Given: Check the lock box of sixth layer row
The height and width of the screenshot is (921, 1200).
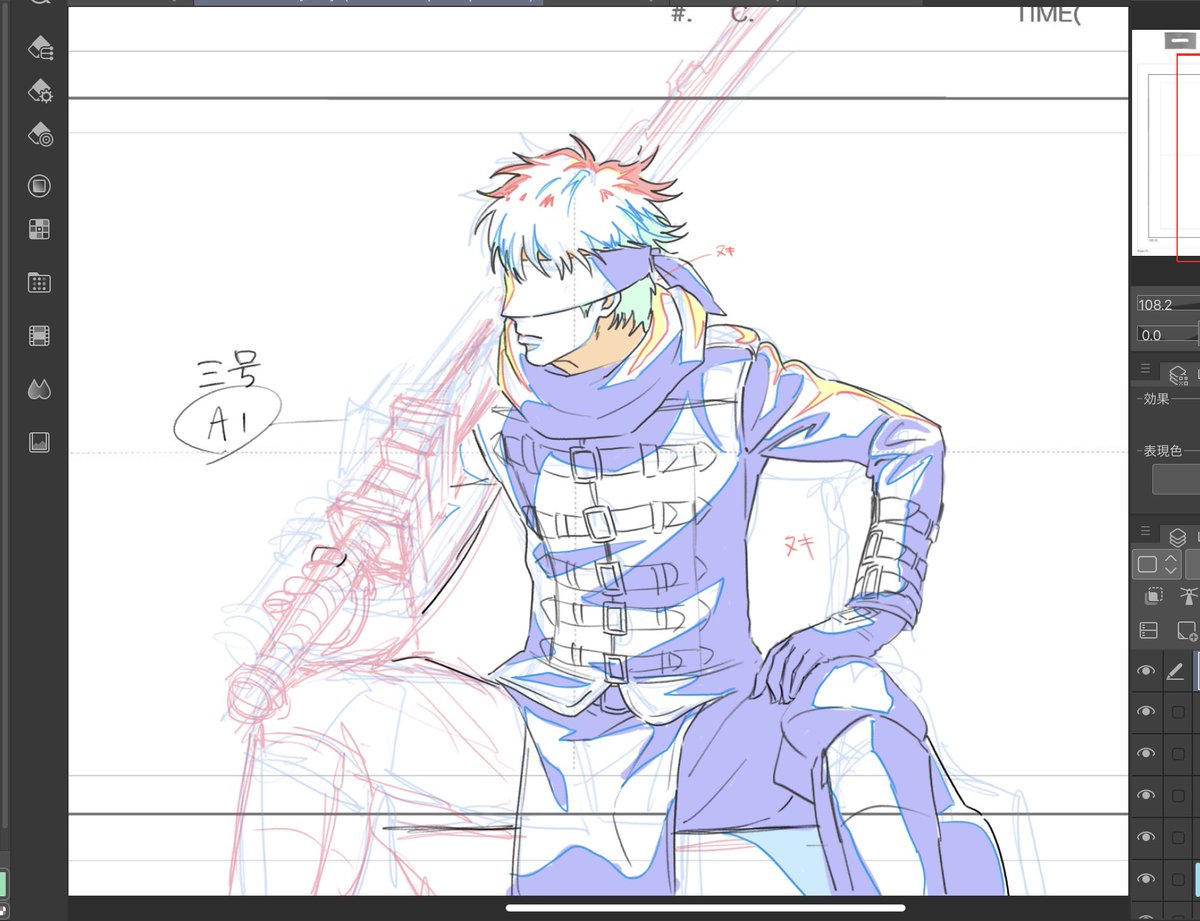Looking at the screenshot, I should tap(1178, 878).
